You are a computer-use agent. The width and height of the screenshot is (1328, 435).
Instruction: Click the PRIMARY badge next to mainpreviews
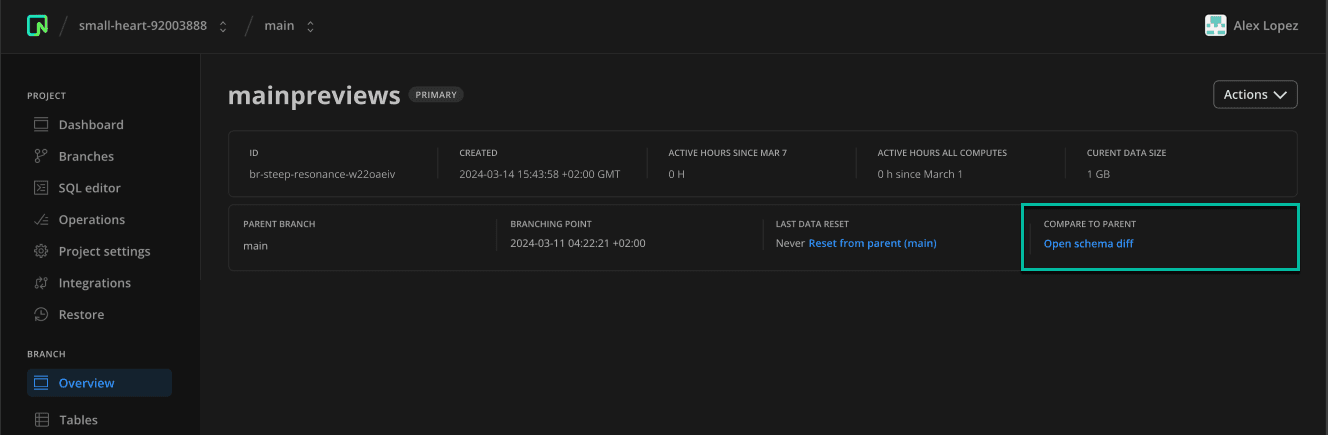coord(435,95)
